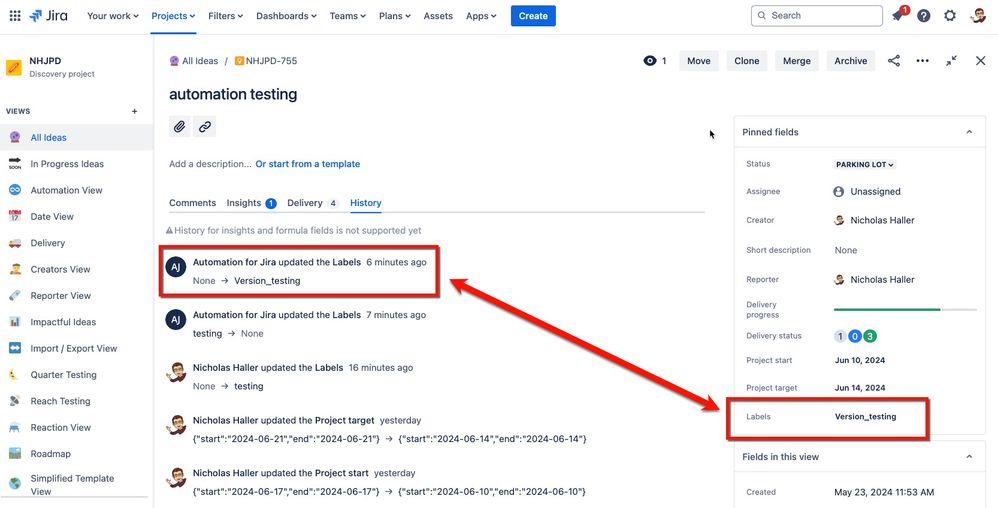Viewport: 998px width, 508px height.
Task: Open the Filters dropdown
Action: (225, 16)
